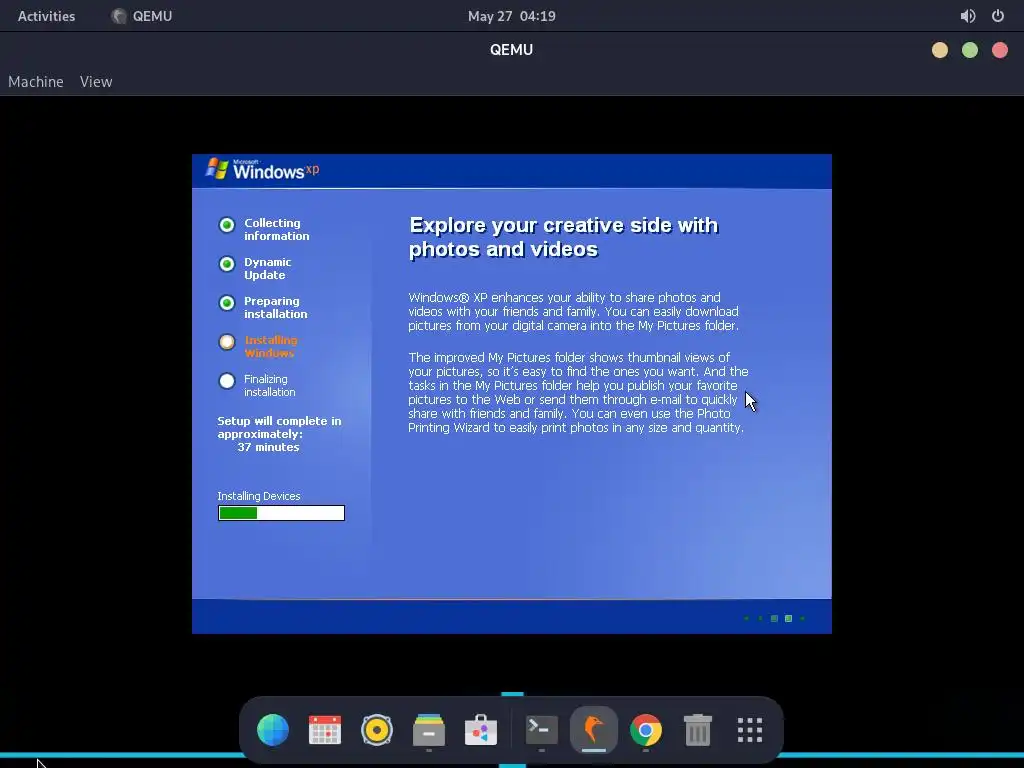Screen dimensions: 1024x768
Task: Maximize the QEMU window green button
Action: pos(970,50)
